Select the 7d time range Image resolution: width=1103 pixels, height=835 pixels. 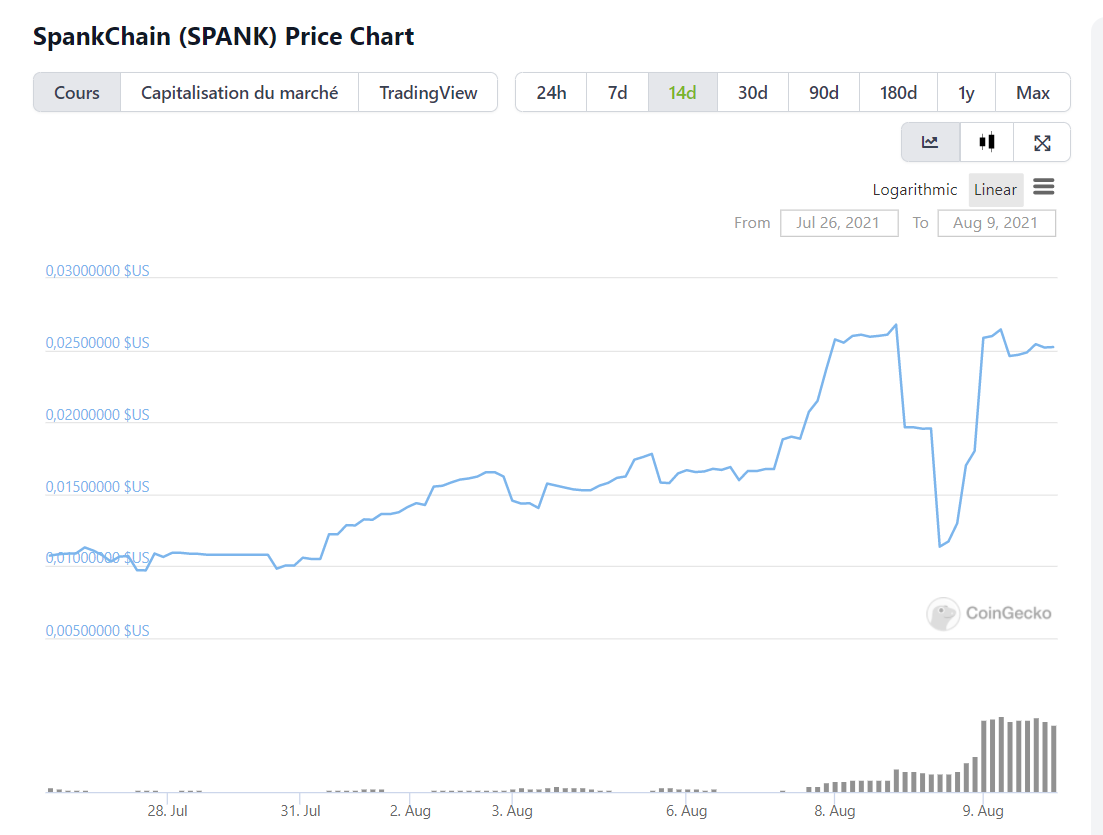tap(618, 93)
